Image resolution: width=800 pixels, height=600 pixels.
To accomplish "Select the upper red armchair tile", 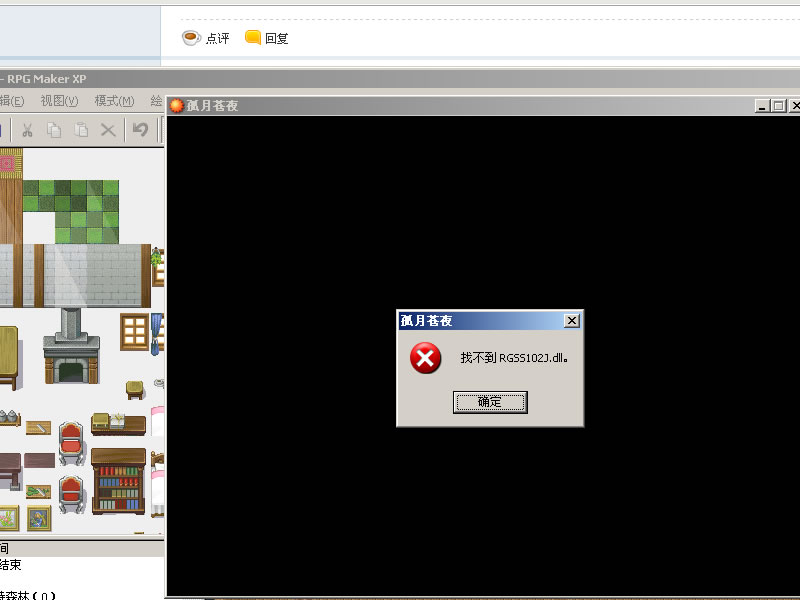I will coord(71,443).
